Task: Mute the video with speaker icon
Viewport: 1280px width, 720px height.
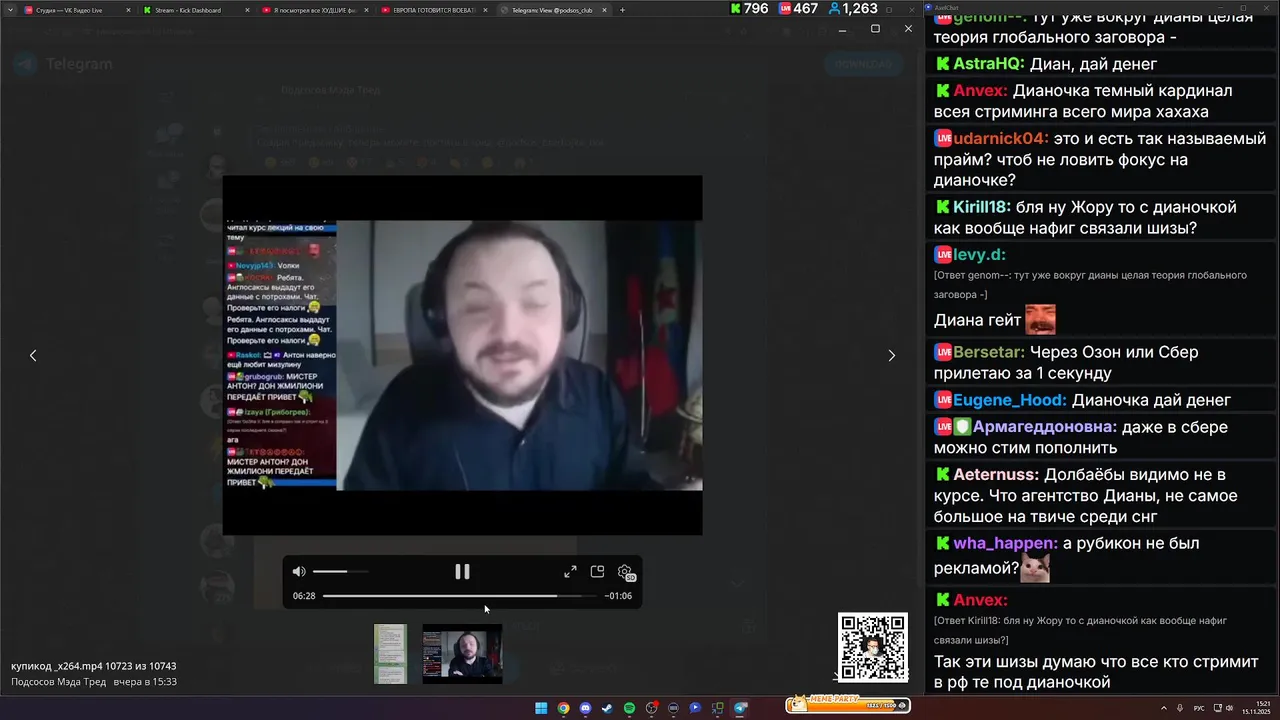Action: coord(299,571)
